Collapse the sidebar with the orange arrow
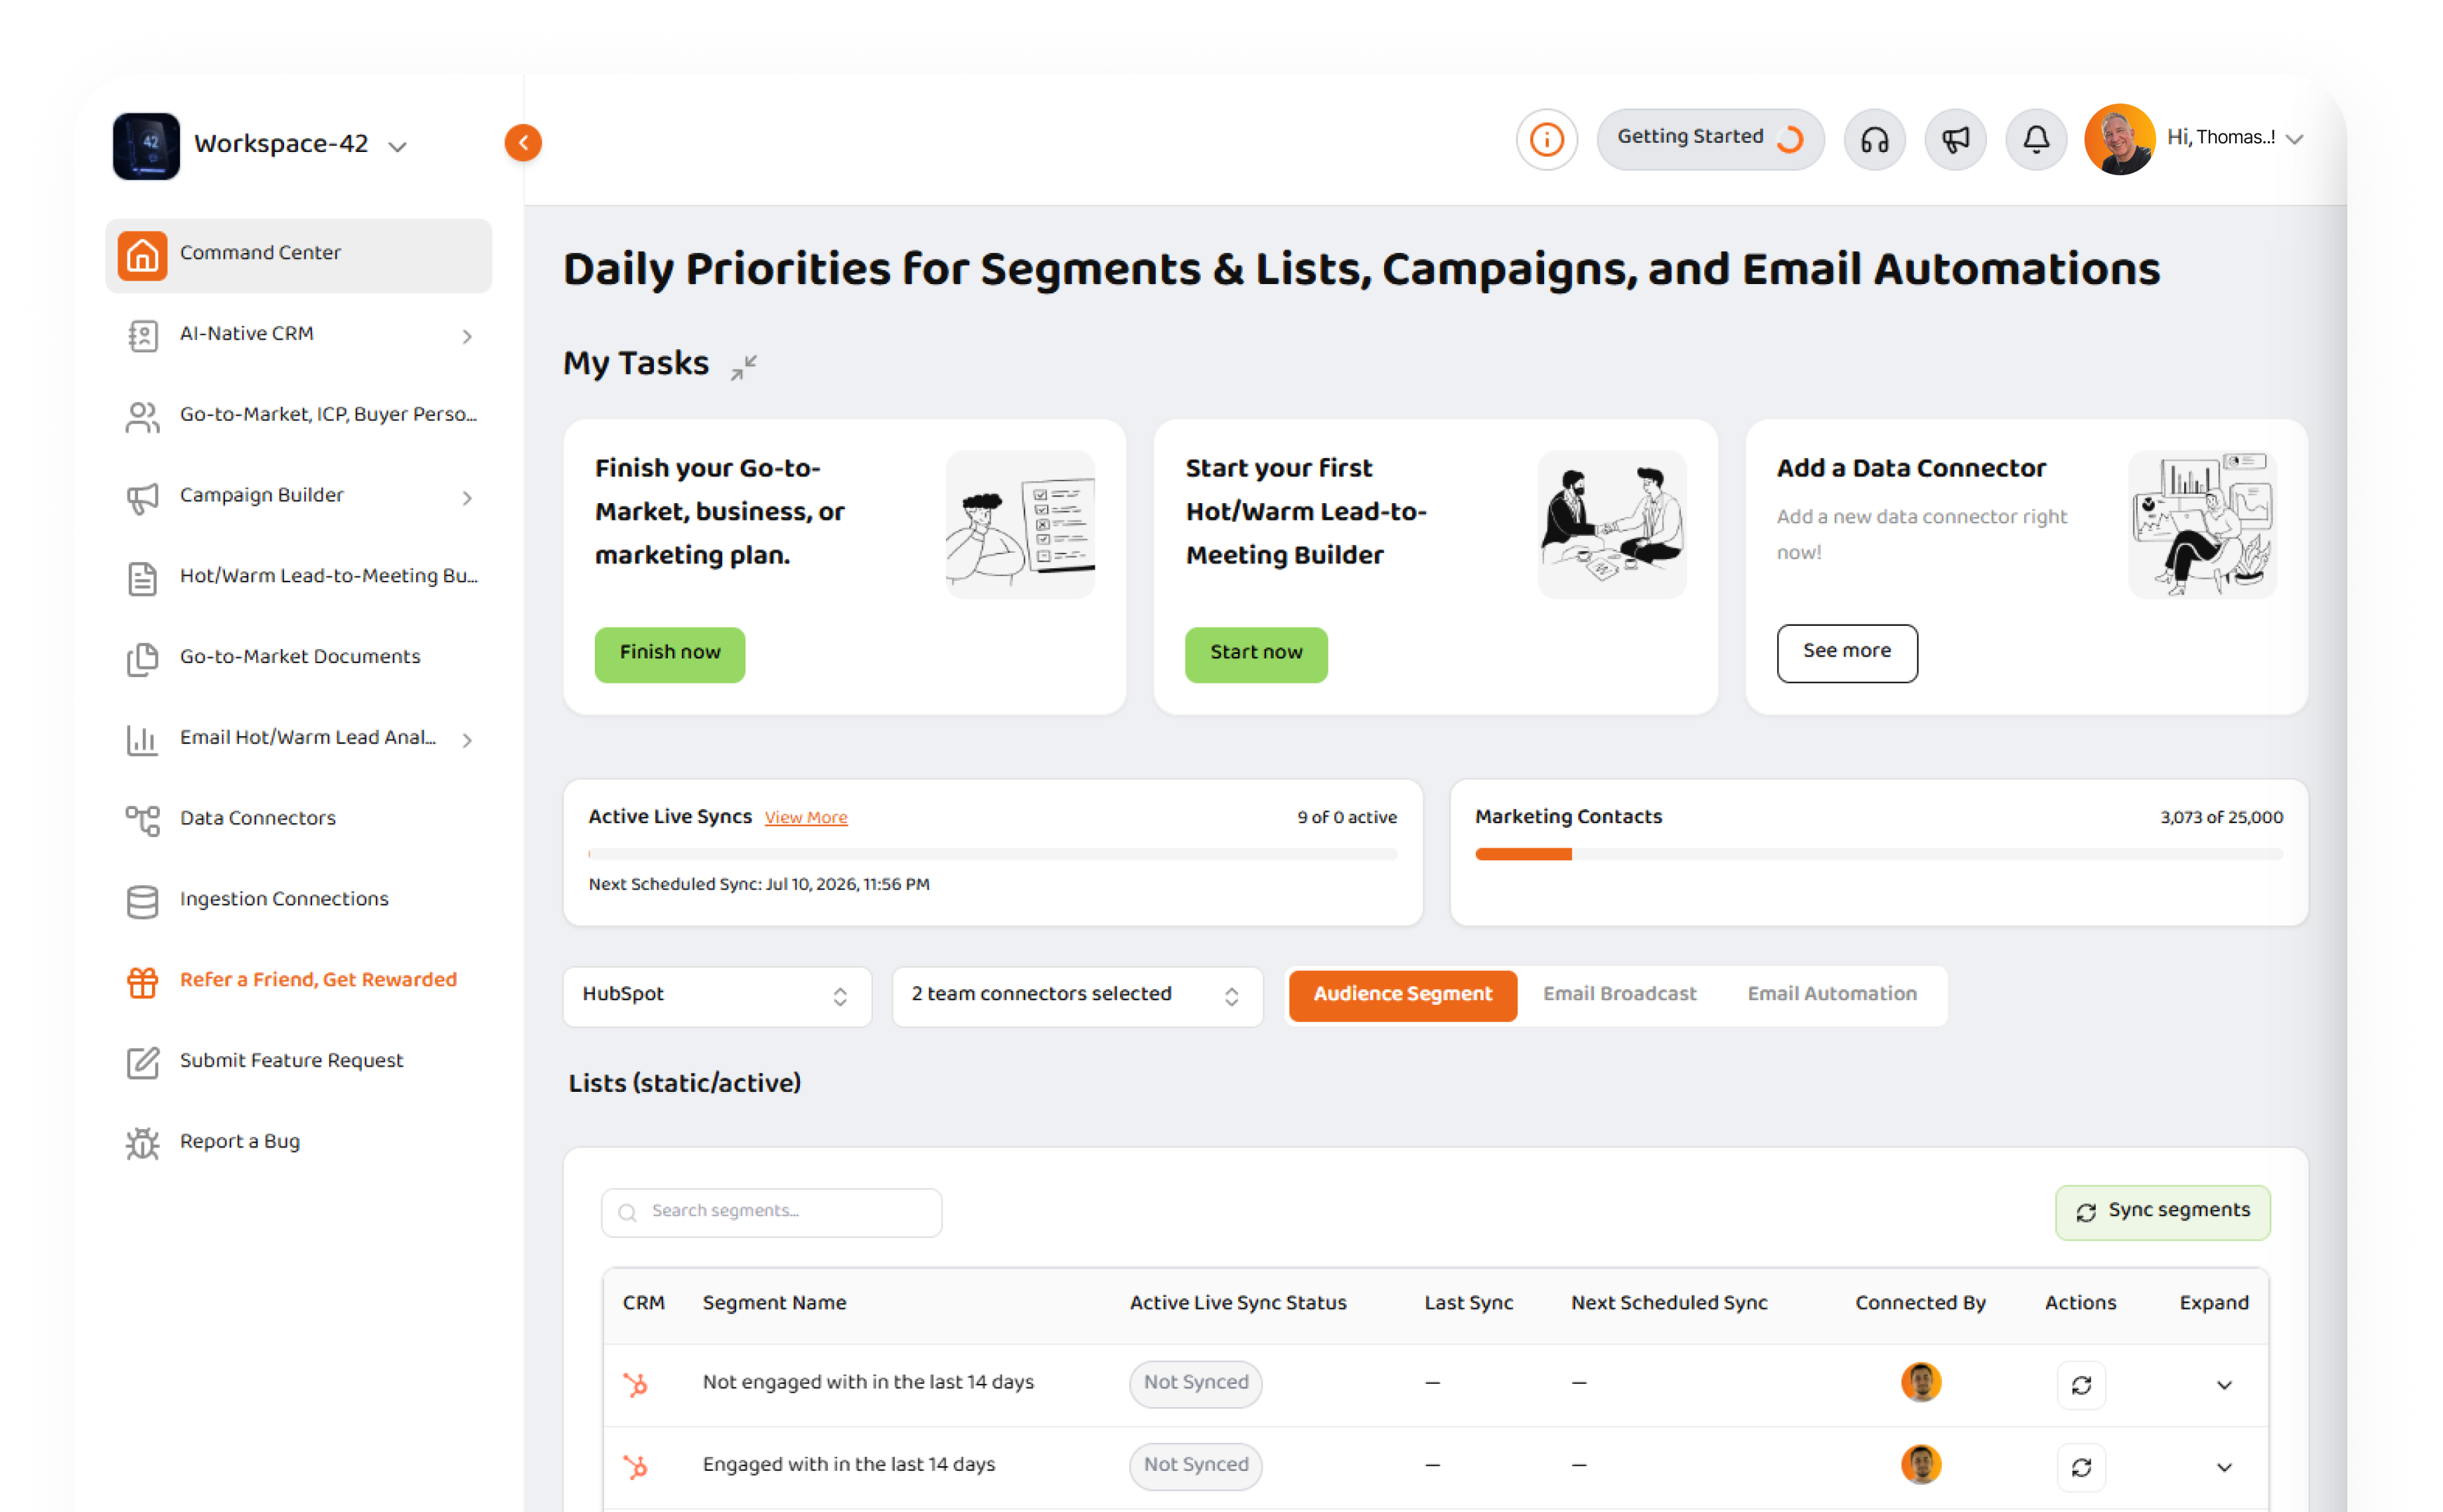This screenshot has width=2443, height=1512. tap(523, 143)
